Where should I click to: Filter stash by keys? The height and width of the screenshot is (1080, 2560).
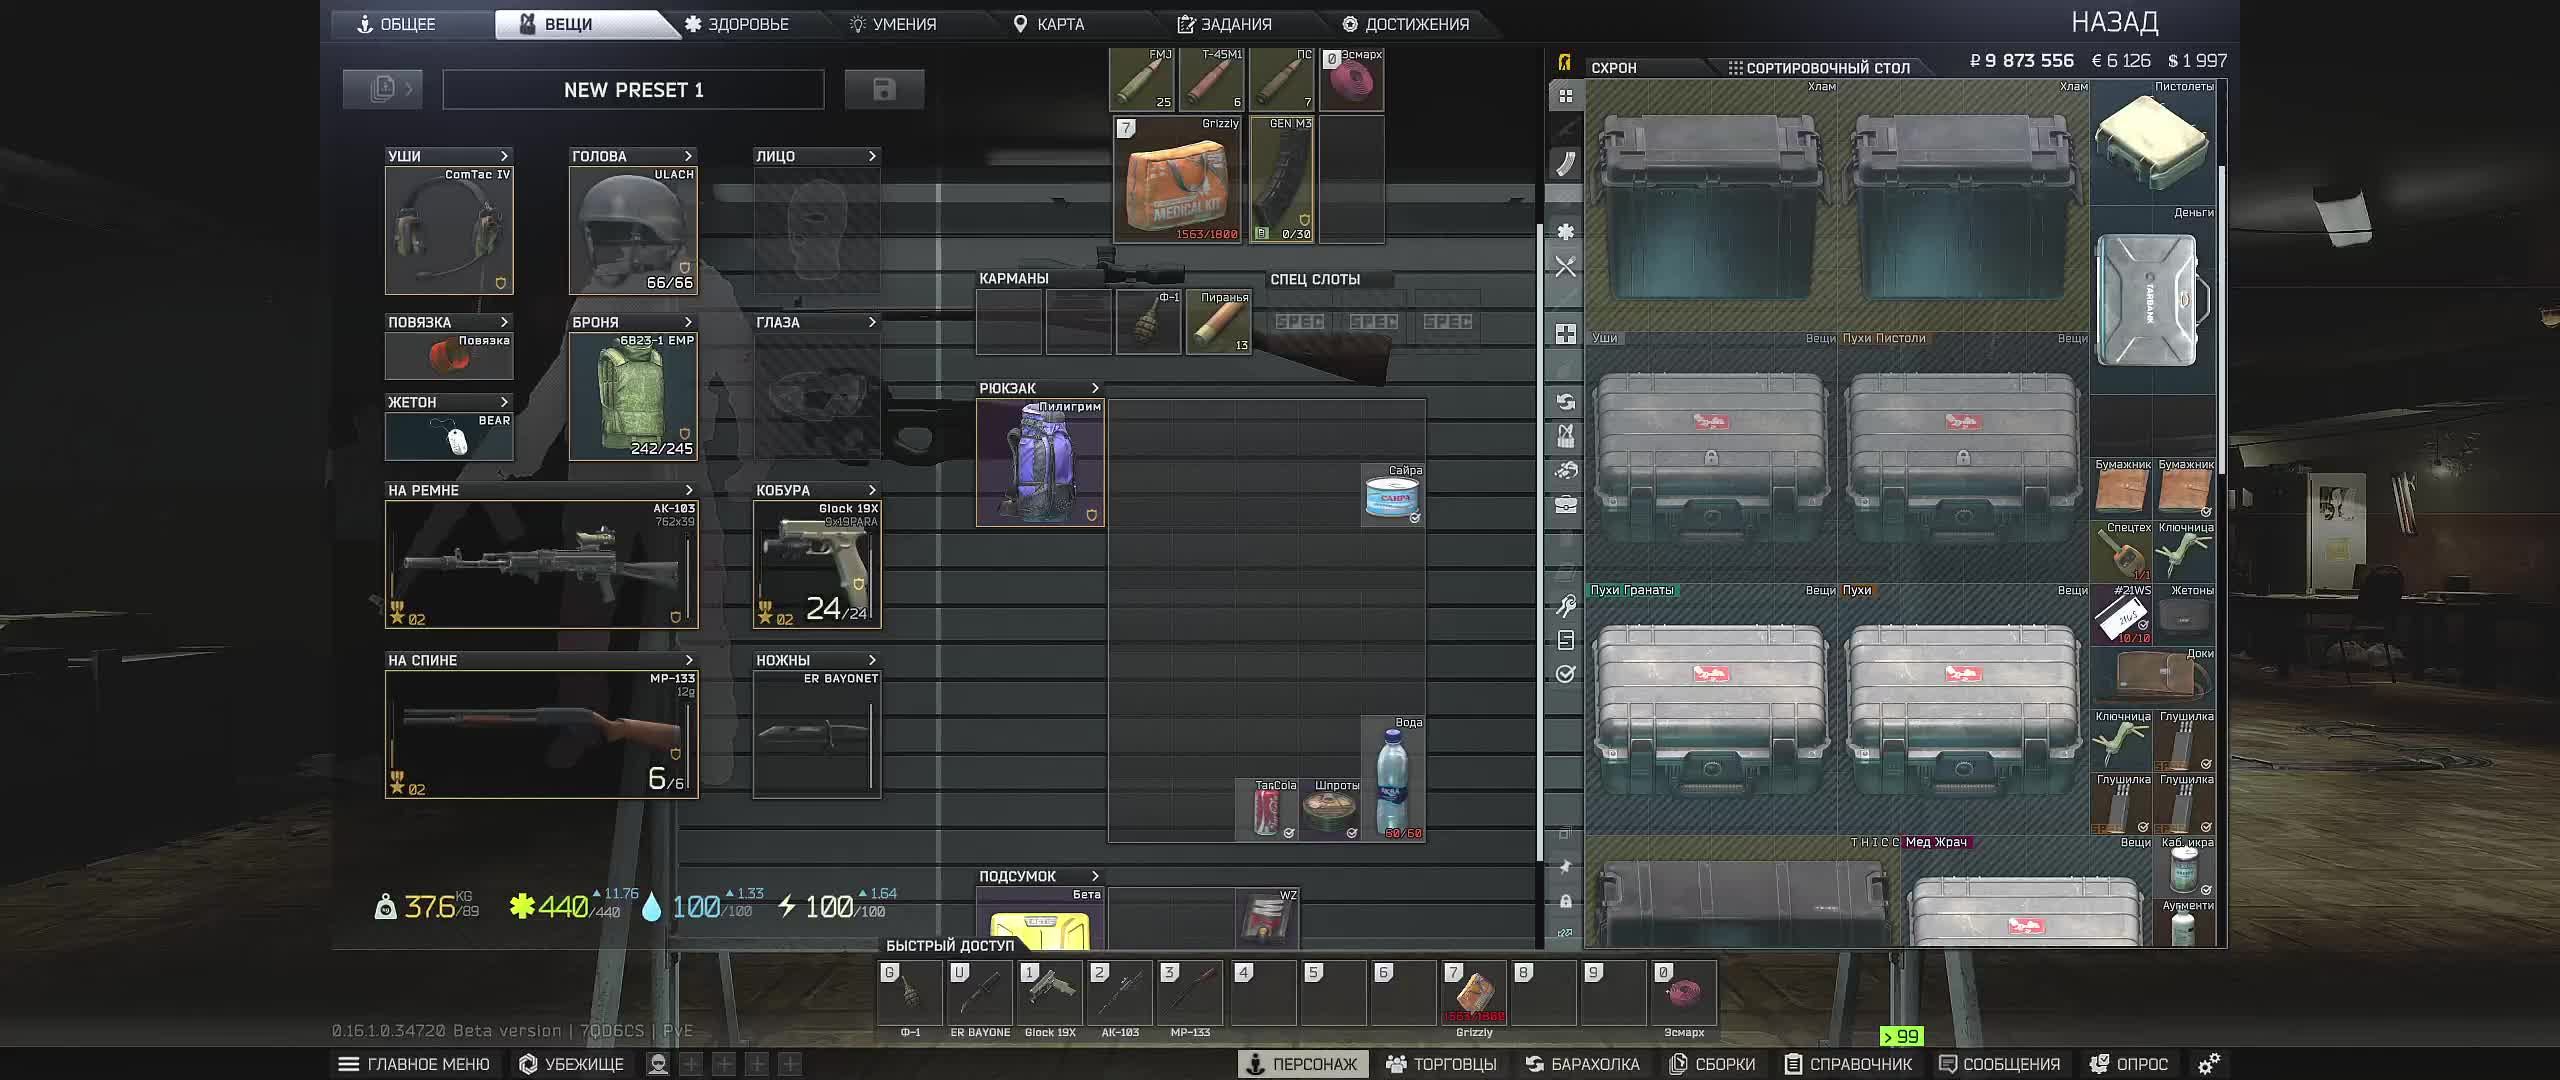pyautogui.click(x=1566, y=606)
